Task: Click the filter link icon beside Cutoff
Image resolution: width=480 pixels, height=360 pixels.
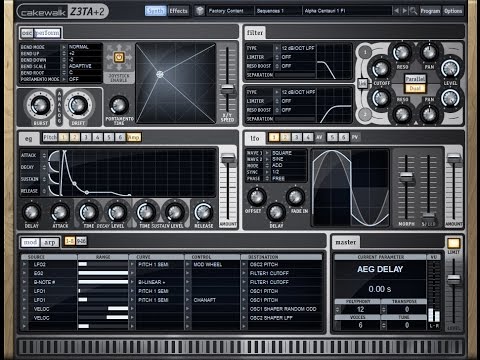Action: click(x=362, y=83)
